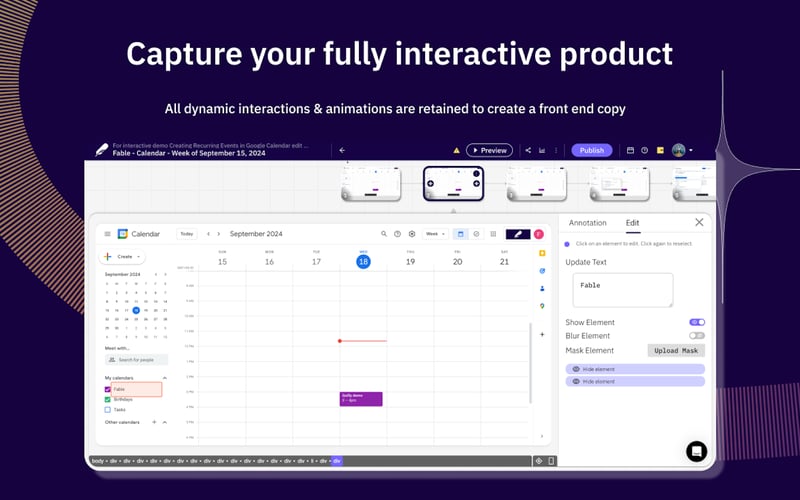Click the clock history icon in header
Screen dimensions: 800x500
[x=644, y=151]
